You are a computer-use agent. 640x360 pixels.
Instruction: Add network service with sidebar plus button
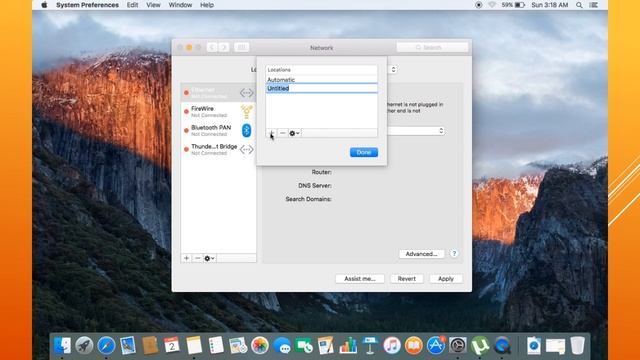pyautogui.click(x=187, y=258)
